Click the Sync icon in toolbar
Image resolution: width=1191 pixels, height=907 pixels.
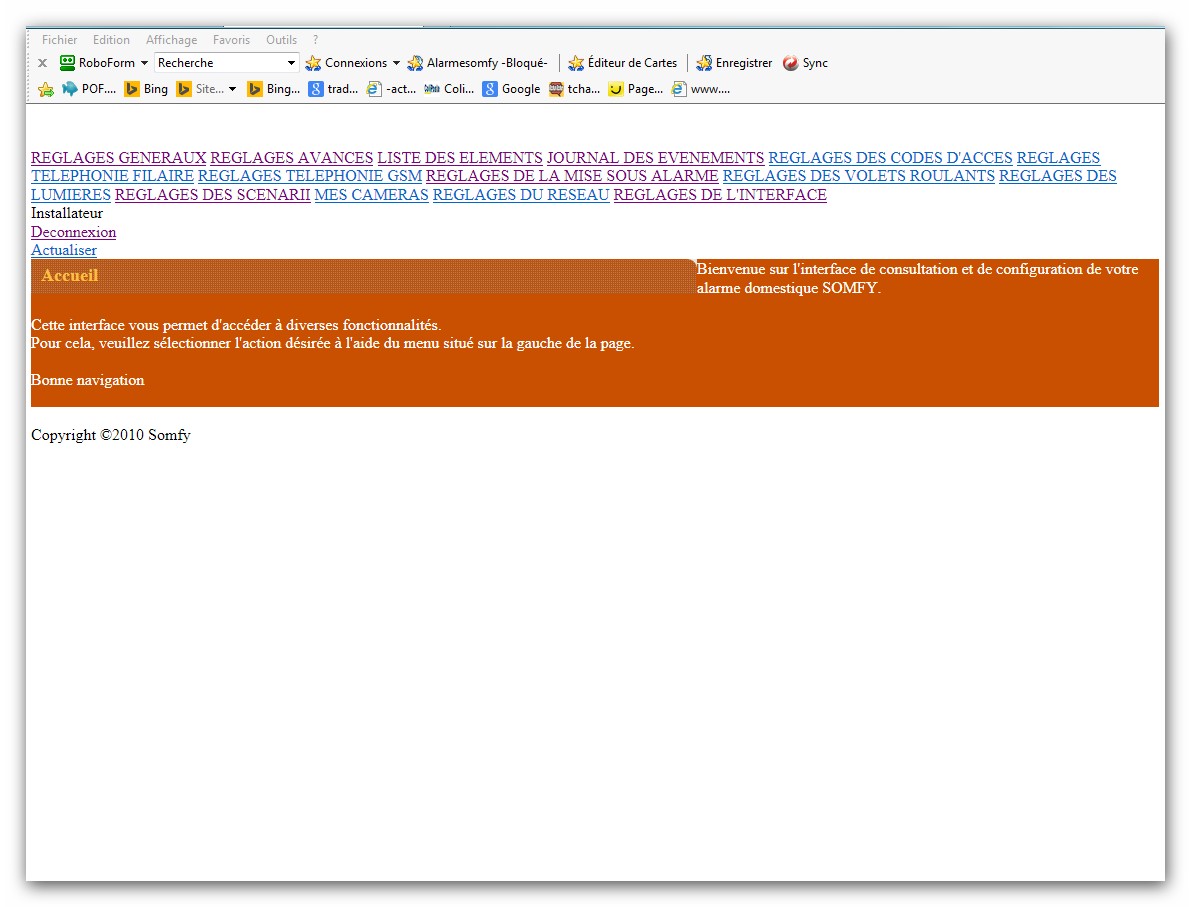tap(791, 63)
